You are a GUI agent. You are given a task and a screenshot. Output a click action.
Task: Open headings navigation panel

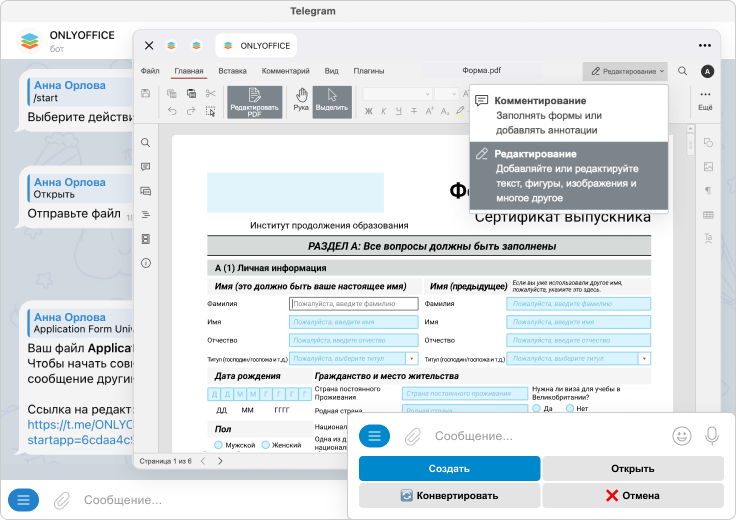[x=146, y=214]
